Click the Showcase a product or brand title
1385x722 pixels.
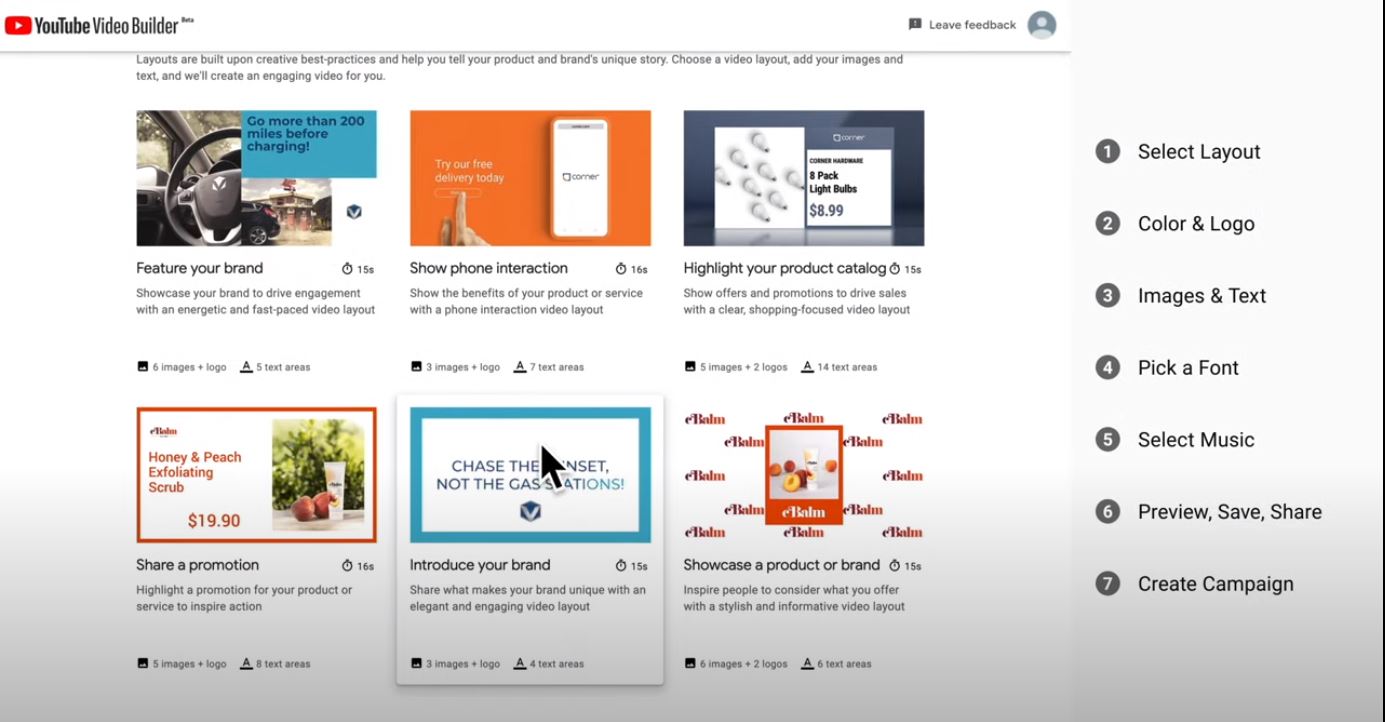[782, 565]
